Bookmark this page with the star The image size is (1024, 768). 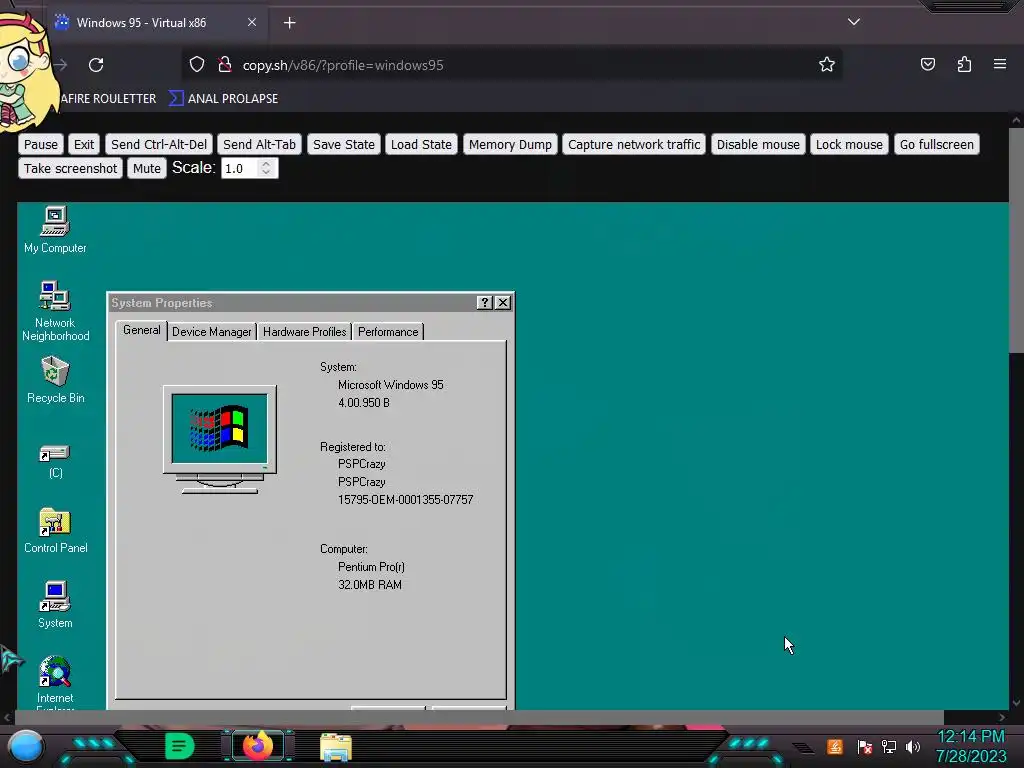827,65
